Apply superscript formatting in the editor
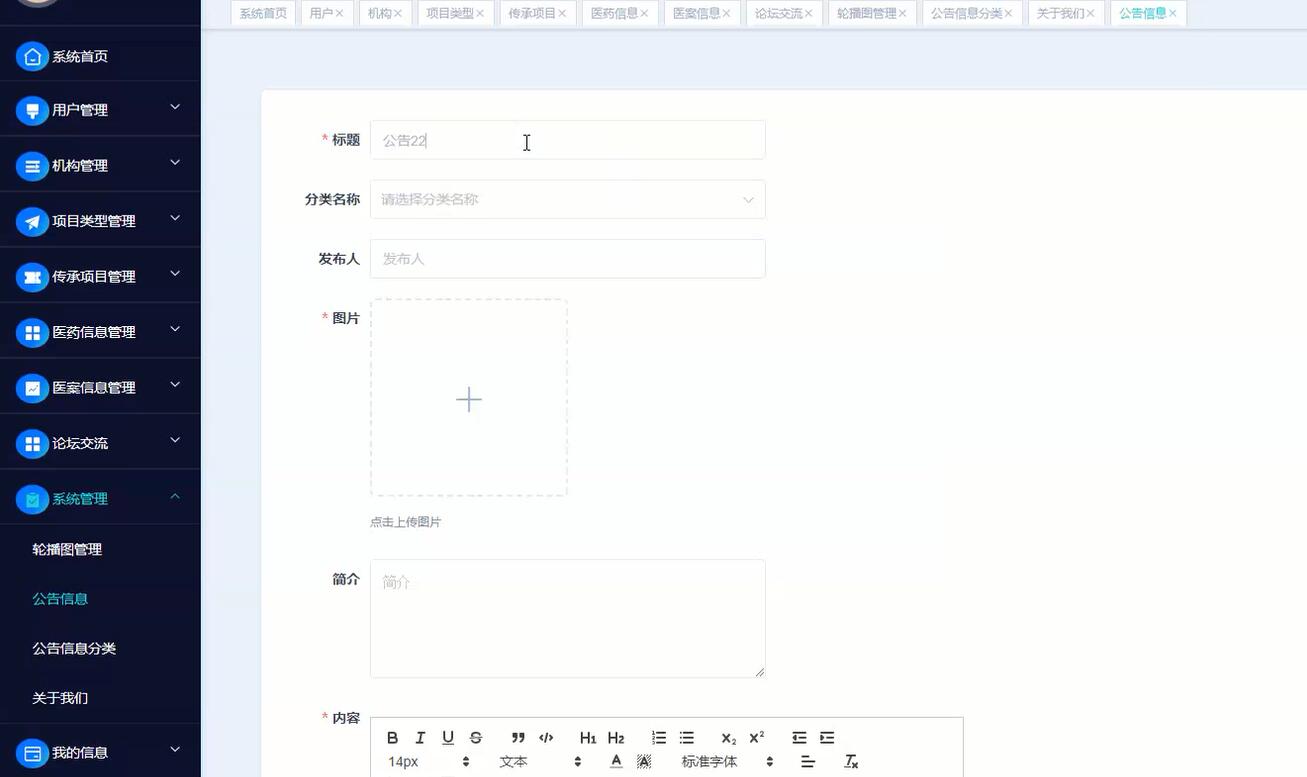This screenshot has height=777, width=1307. click(756, 737)
